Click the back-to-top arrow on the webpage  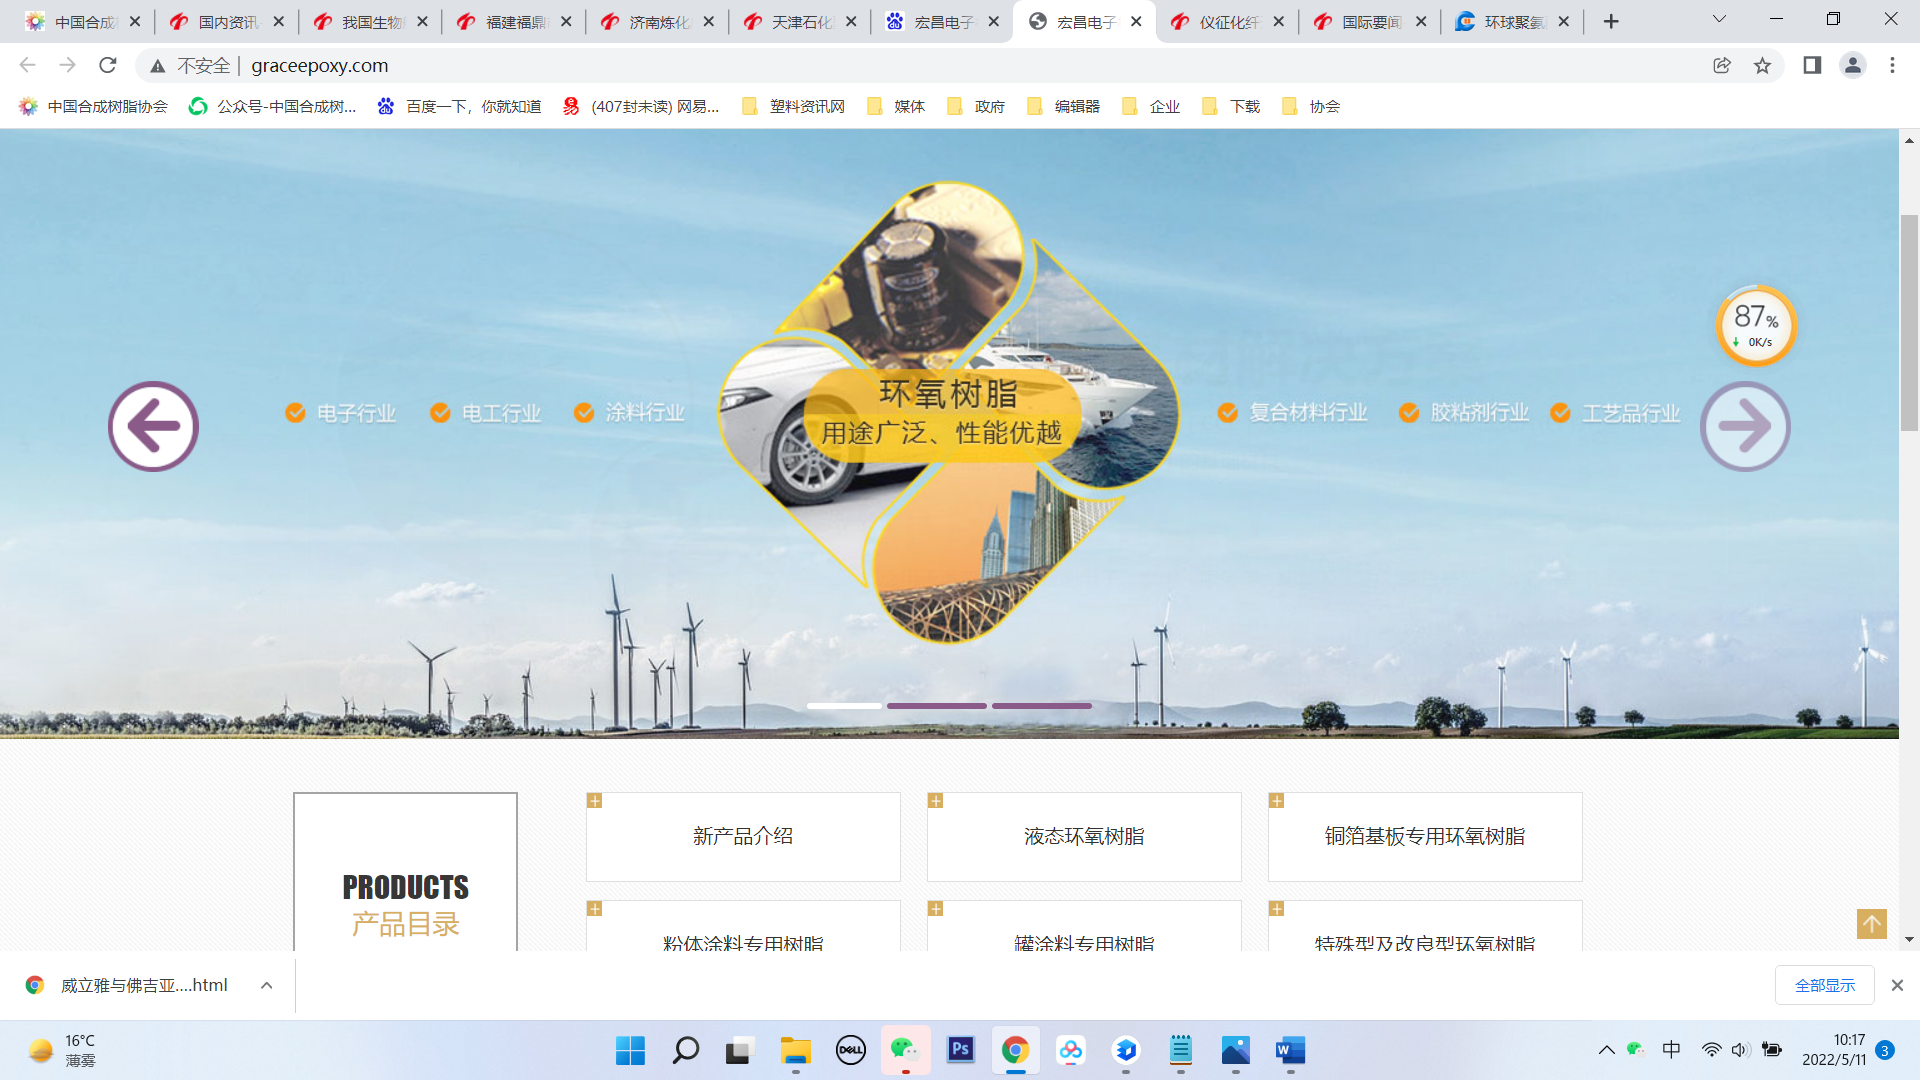click(x=1870, y=925)
